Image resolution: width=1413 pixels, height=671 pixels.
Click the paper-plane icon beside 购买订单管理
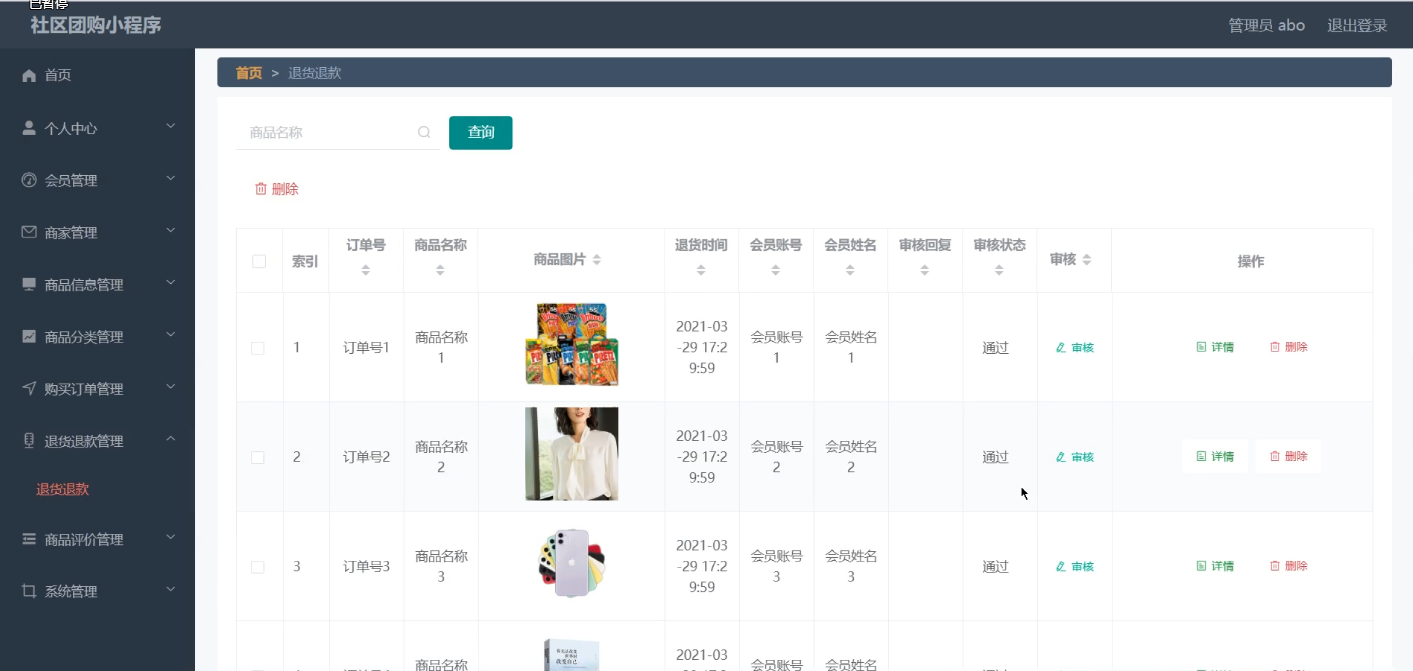[x=29, y=388]
